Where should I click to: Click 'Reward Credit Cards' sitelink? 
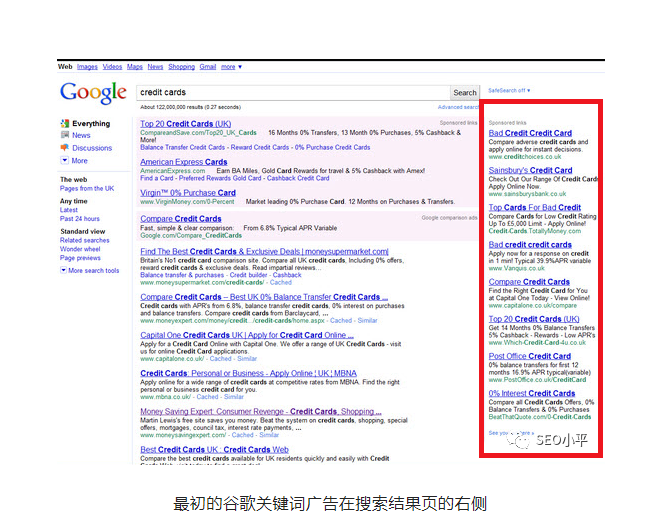260,147
